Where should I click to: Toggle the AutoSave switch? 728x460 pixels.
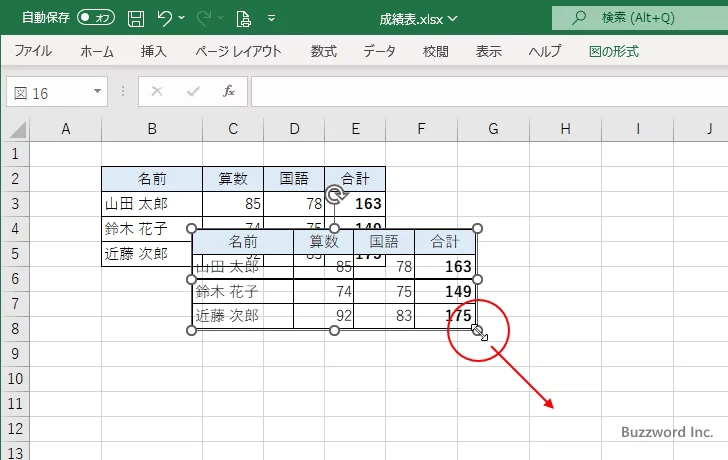tap(96, 18)
